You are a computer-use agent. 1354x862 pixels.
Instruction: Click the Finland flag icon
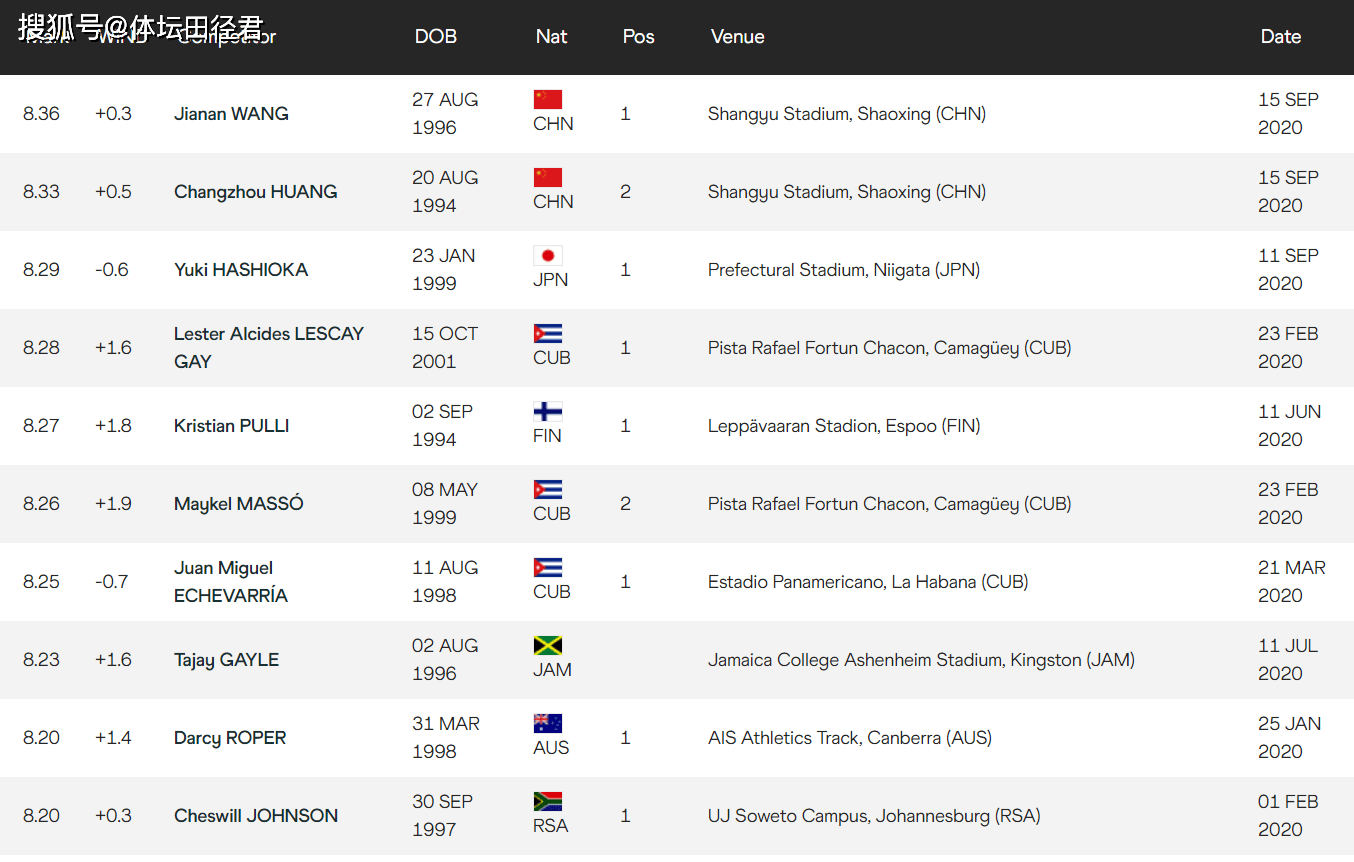pos(547,412)
